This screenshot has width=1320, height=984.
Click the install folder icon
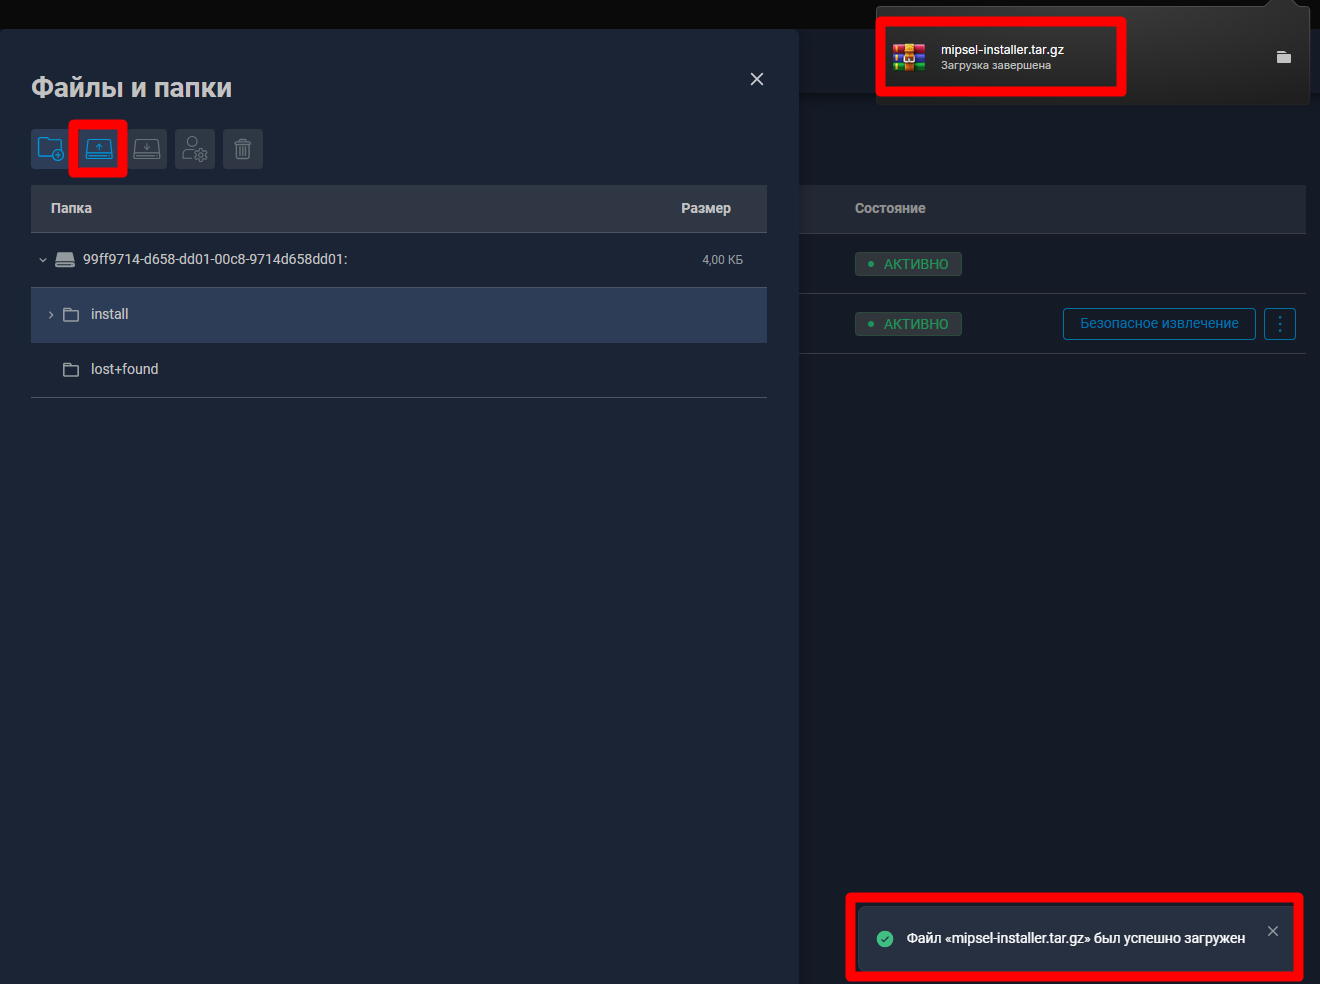point(71,315)
